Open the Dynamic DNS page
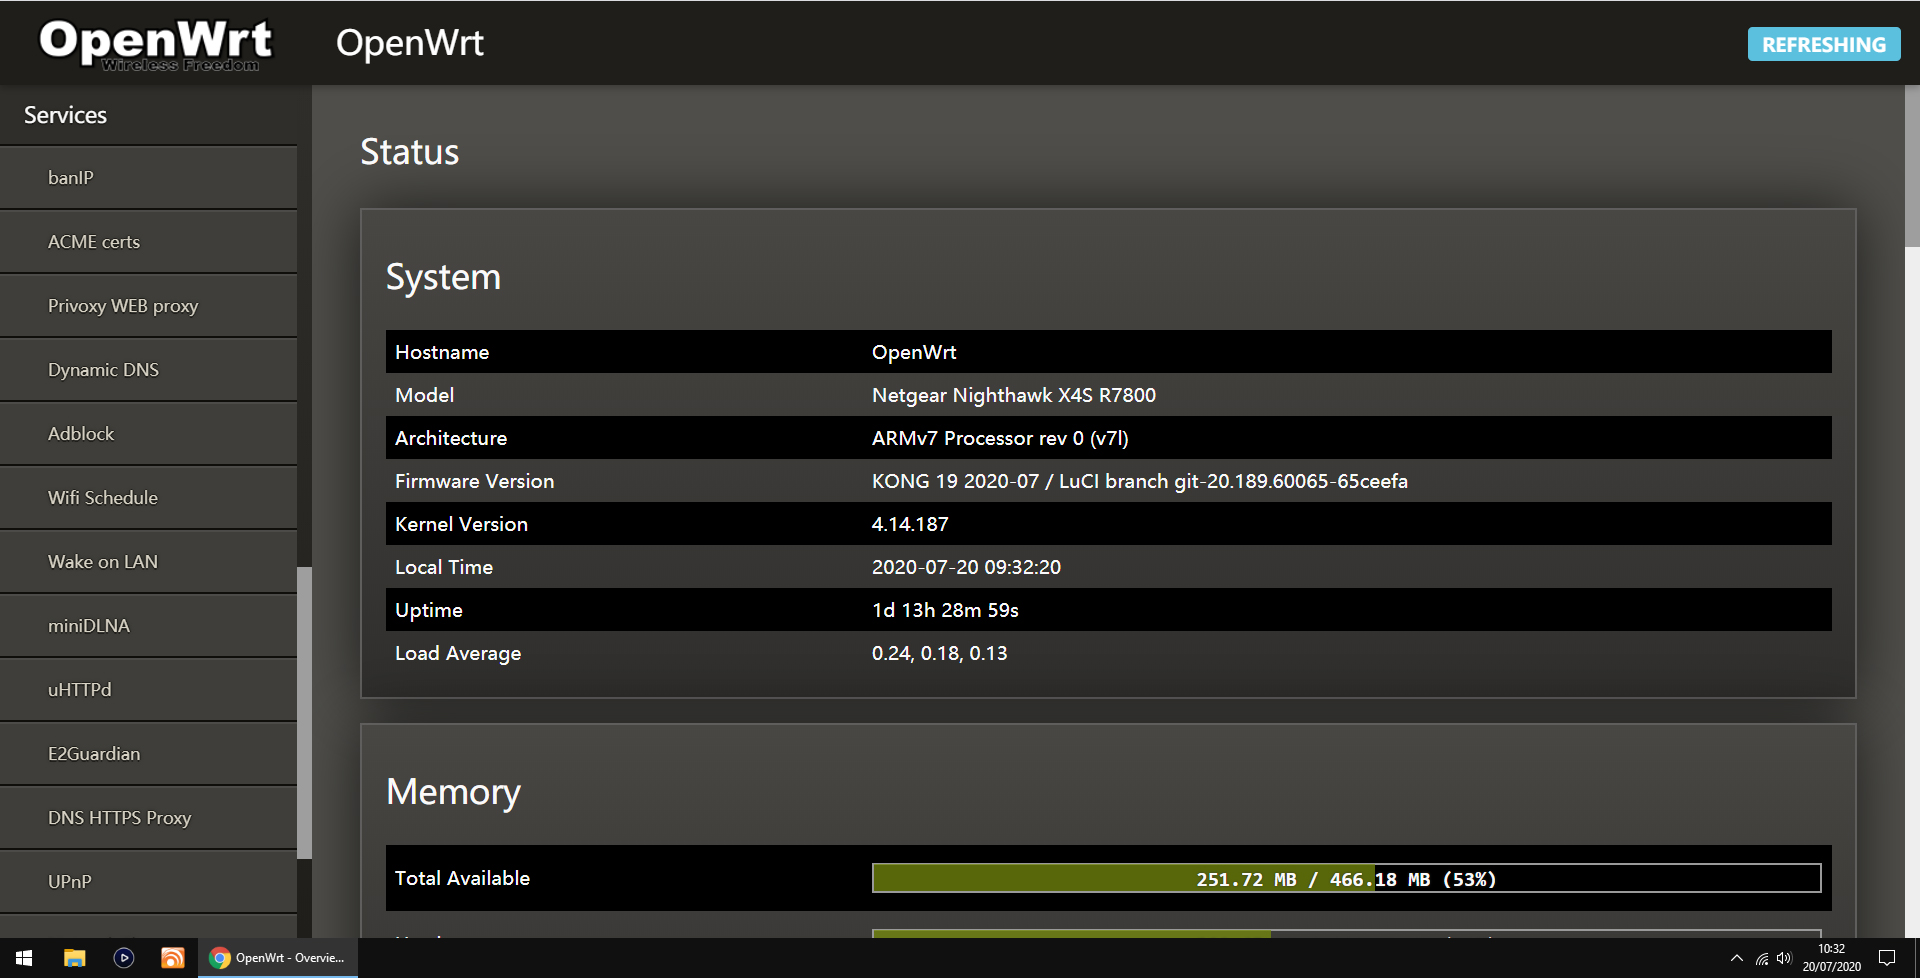The height and width of the screenshot is (978, 1920). click(148, 370)
